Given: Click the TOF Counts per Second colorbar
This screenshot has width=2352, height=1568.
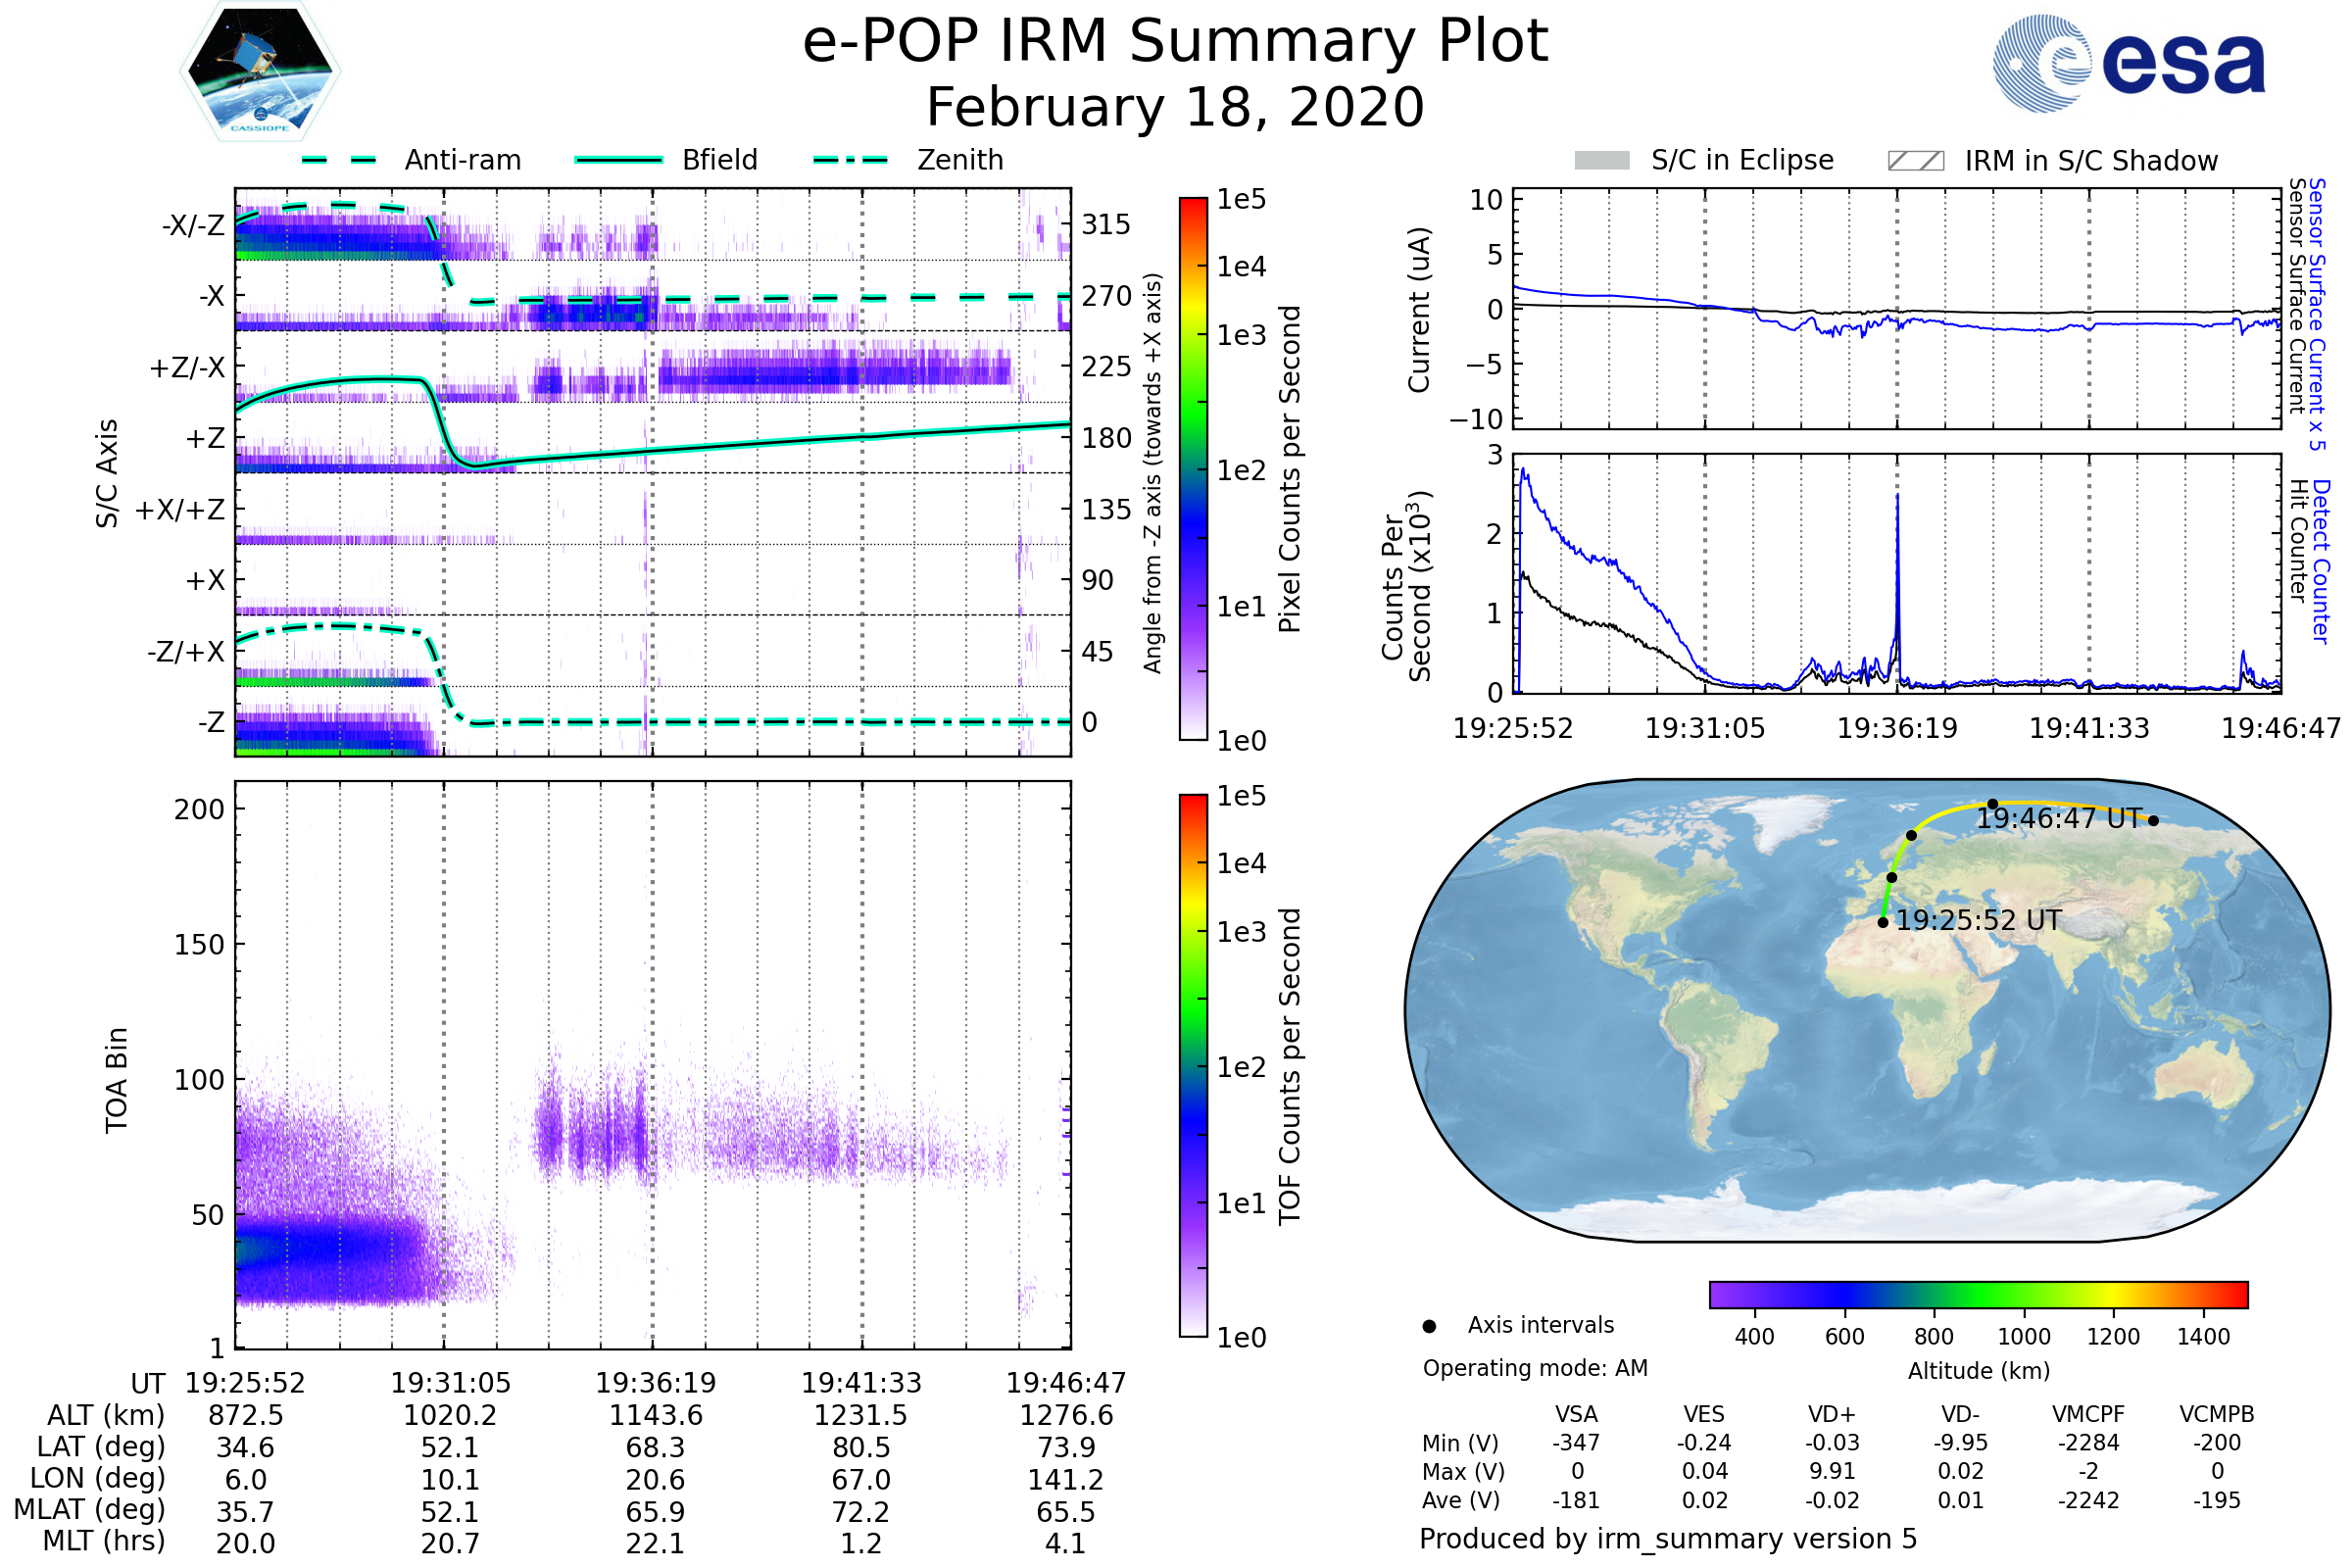Looking at the screenshot, I should coord(1193,1065).
